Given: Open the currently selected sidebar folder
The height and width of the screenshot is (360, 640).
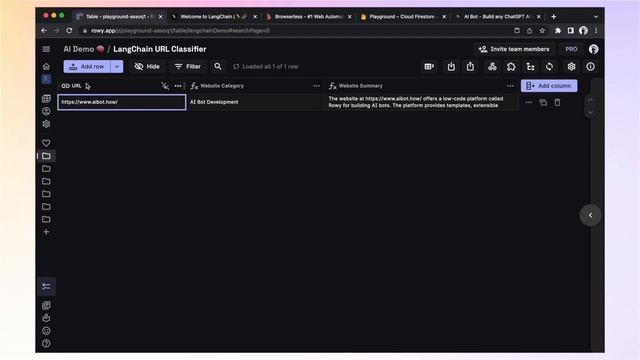Looking at the screenshot, I should (x=46, y=156).
